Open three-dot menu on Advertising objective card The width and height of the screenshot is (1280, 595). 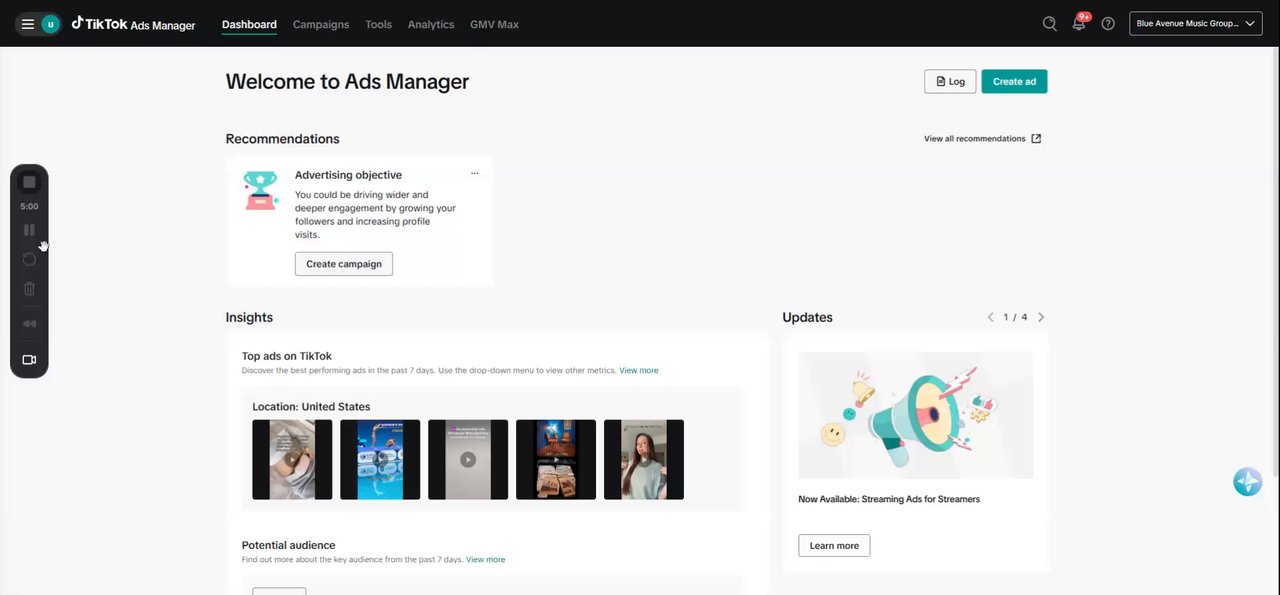point(474,173)
